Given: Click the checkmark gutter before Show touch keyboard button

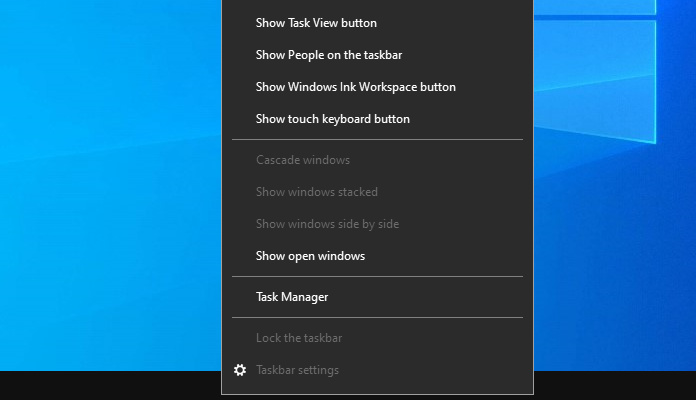Looking at the screenshot, I should tap(240, 119).
